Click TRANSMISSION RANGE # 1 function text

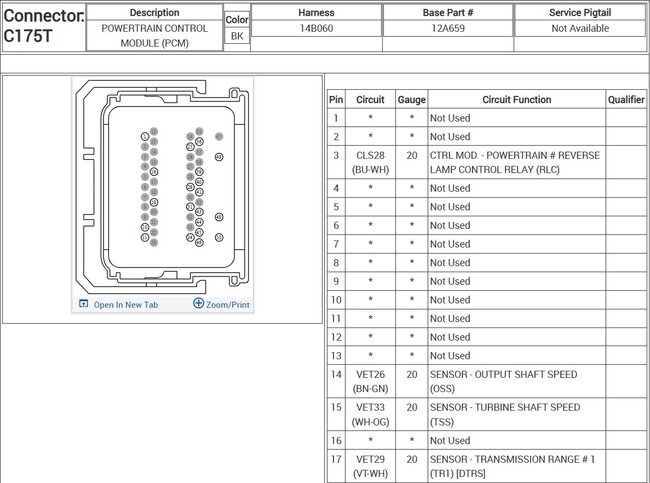512,466
